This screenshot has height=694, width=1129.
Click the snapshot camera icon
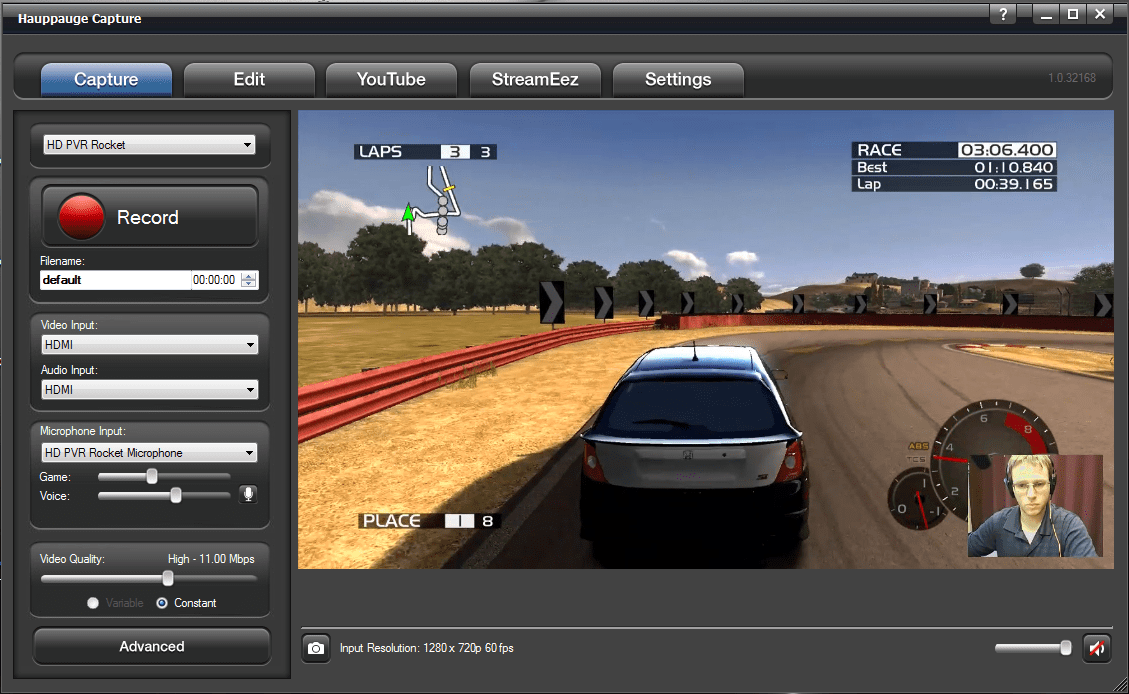pos(316,648)
